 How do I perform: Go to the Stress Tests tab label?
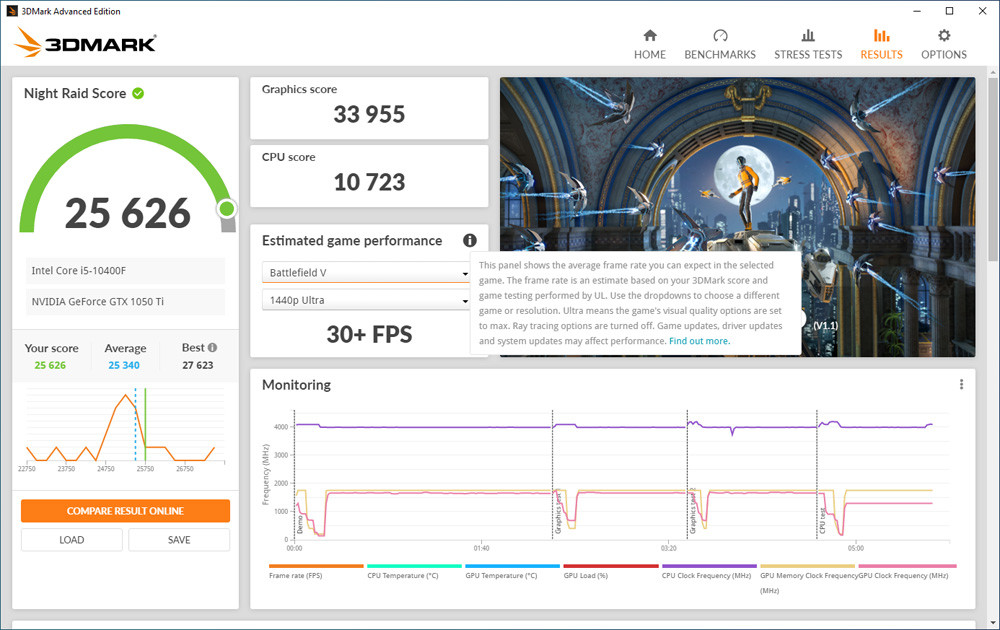coord(808,55)
